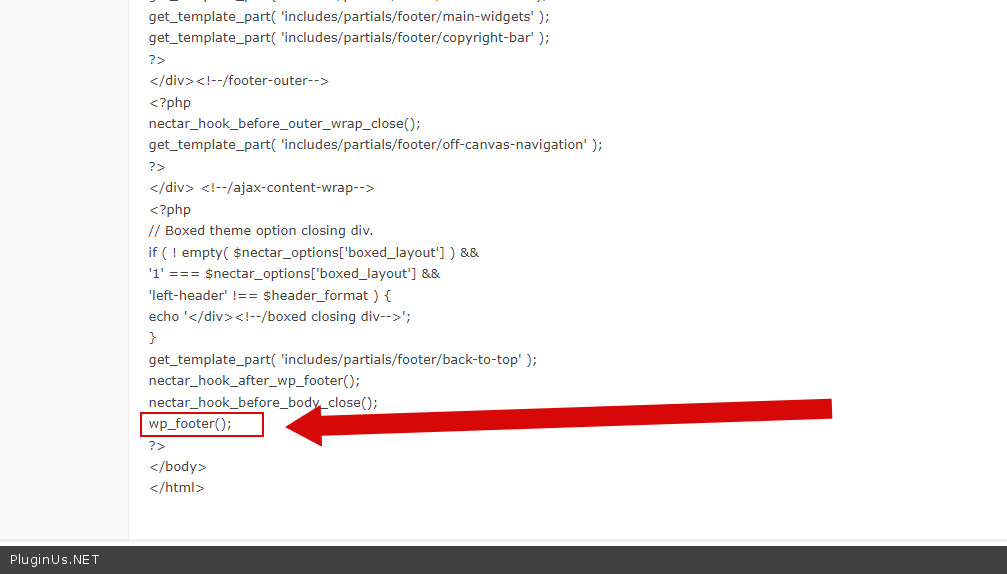Click the nectar_hook_after_wp_footer(); line

[x=254, y=381]
